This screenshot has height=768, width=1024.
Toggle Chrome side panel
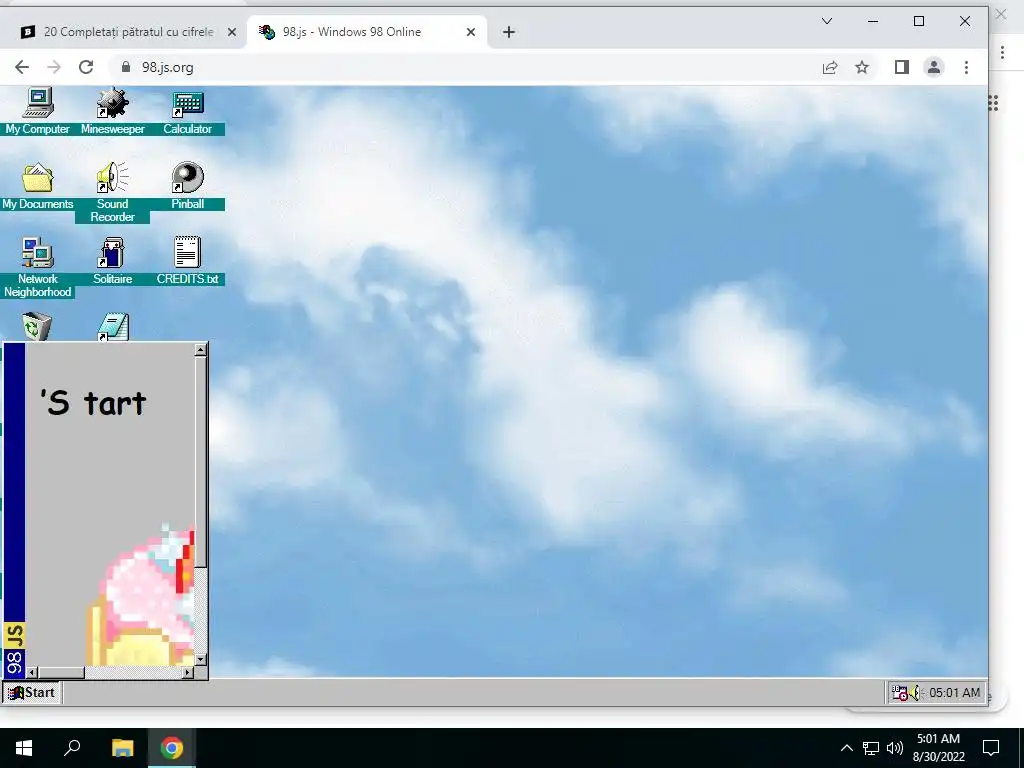tap(902, 67)
